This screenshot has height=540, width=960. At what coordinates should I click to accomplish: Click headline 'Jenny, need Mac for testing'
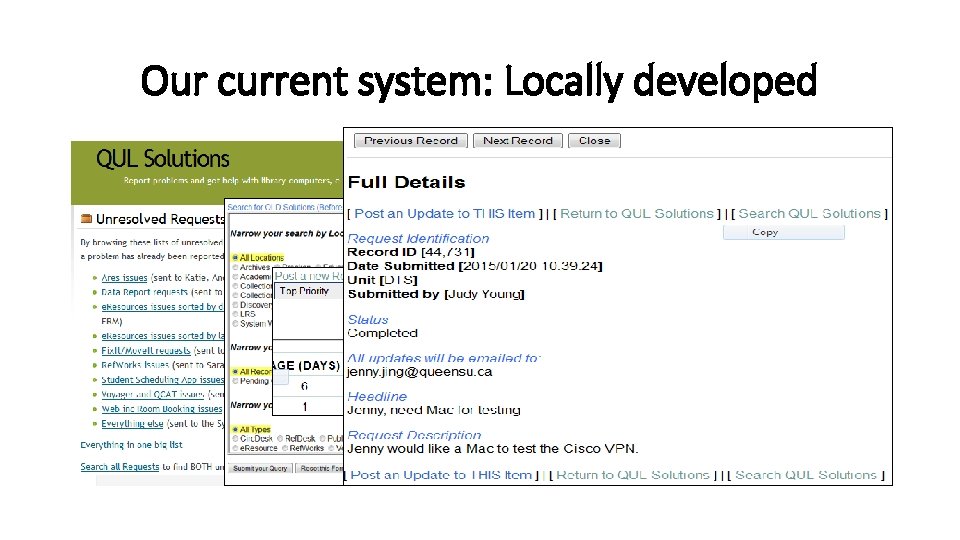tap(433, 410)
